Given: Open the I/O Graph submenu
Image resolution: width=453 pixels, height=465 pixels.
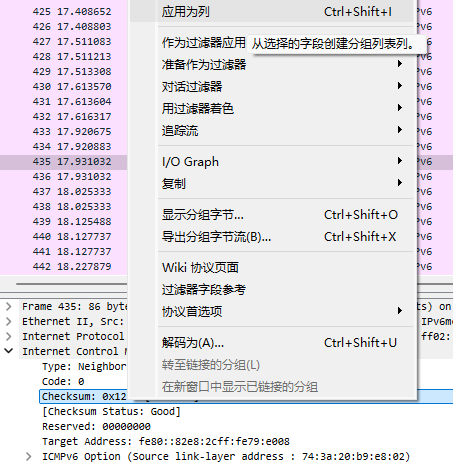Looking at the screenshot, I should click(271, 162).
